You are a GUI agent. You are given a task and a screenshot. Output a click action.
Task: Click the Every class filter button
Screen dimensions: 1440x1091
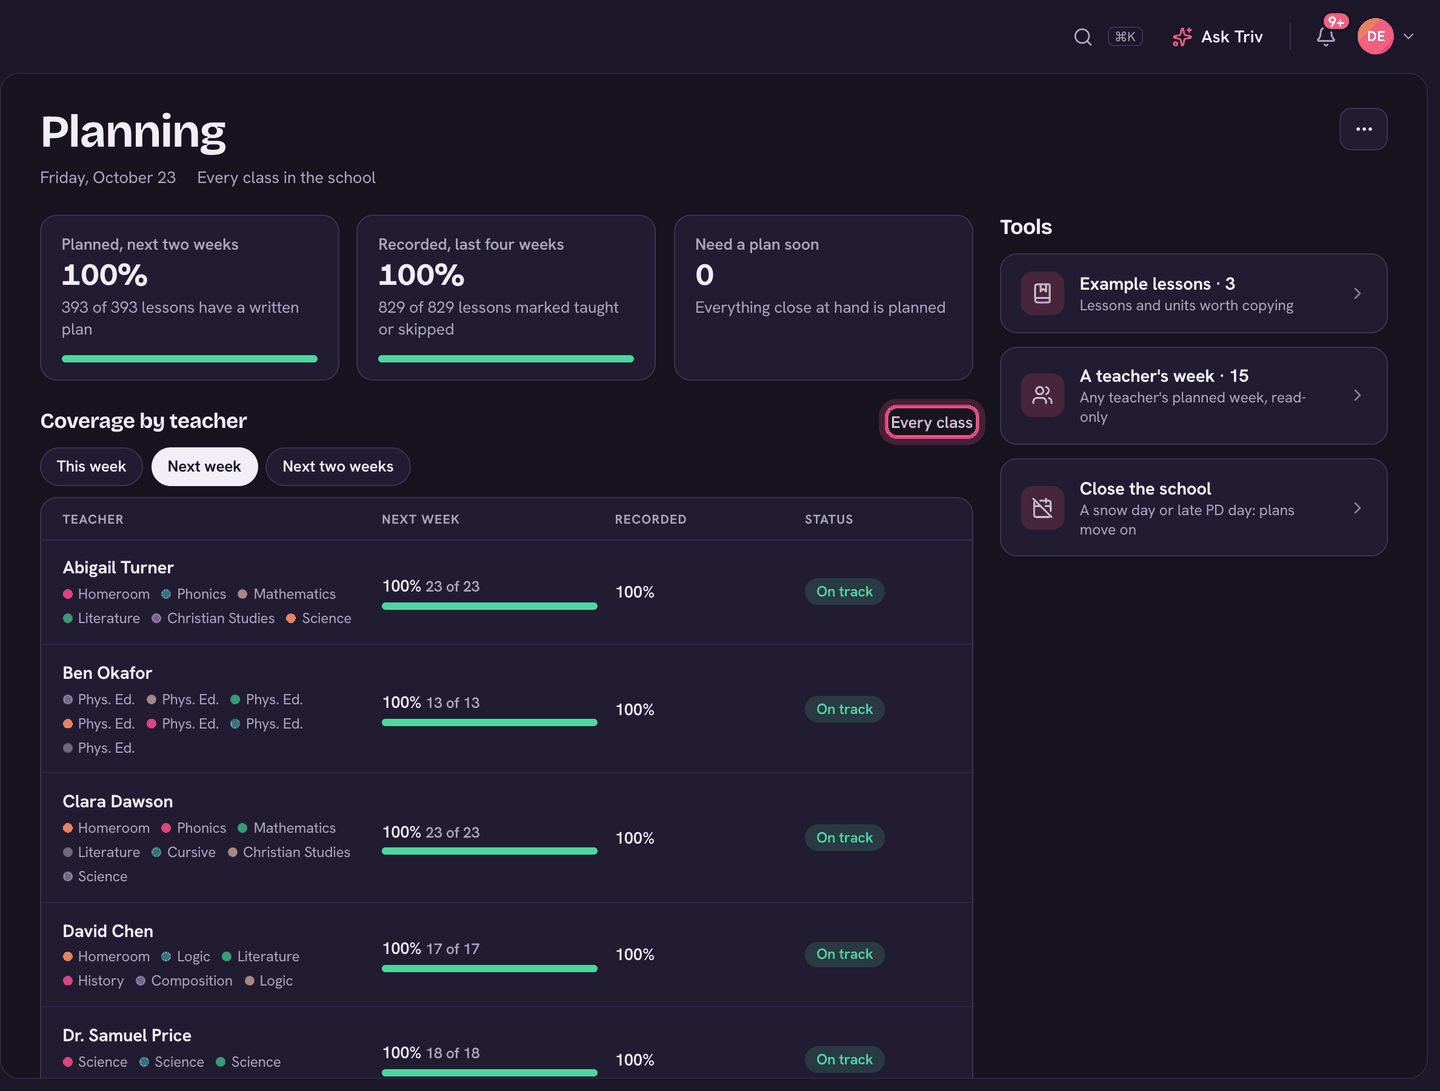click(x=932, y=422)
